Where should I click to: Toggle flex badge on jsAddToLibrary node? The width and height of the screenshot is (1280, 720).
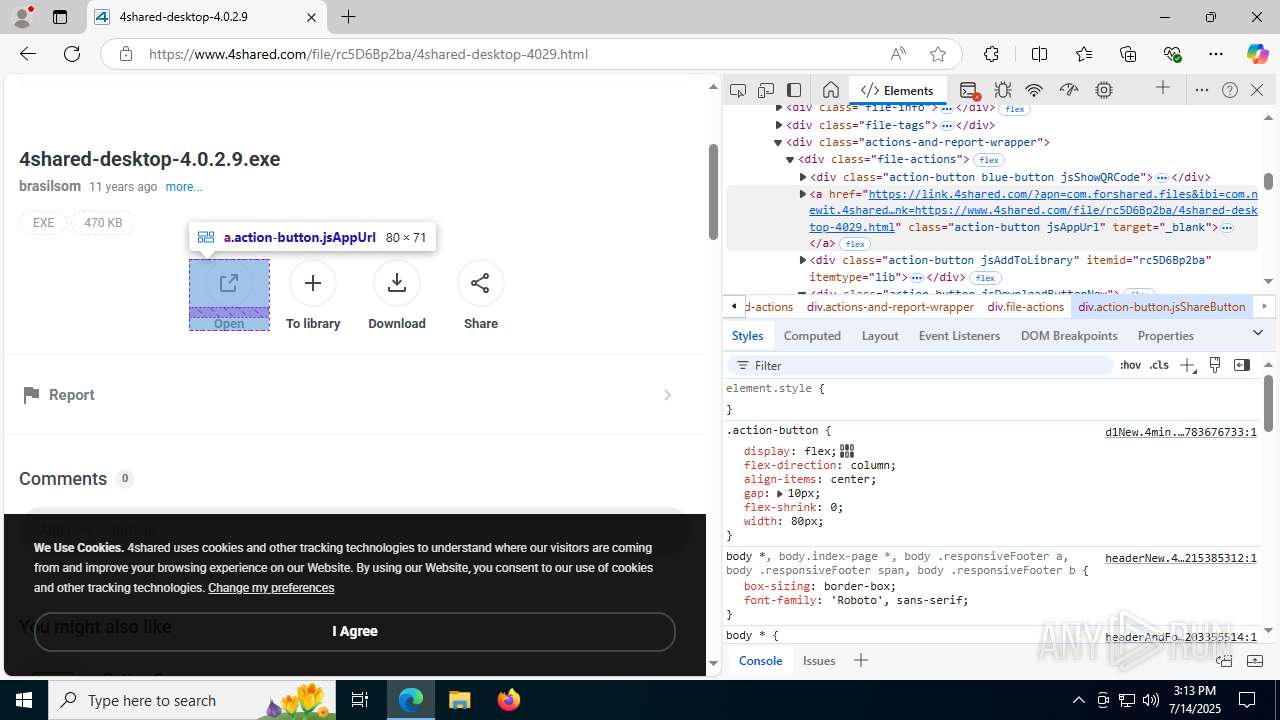click(x=985, y=278)
